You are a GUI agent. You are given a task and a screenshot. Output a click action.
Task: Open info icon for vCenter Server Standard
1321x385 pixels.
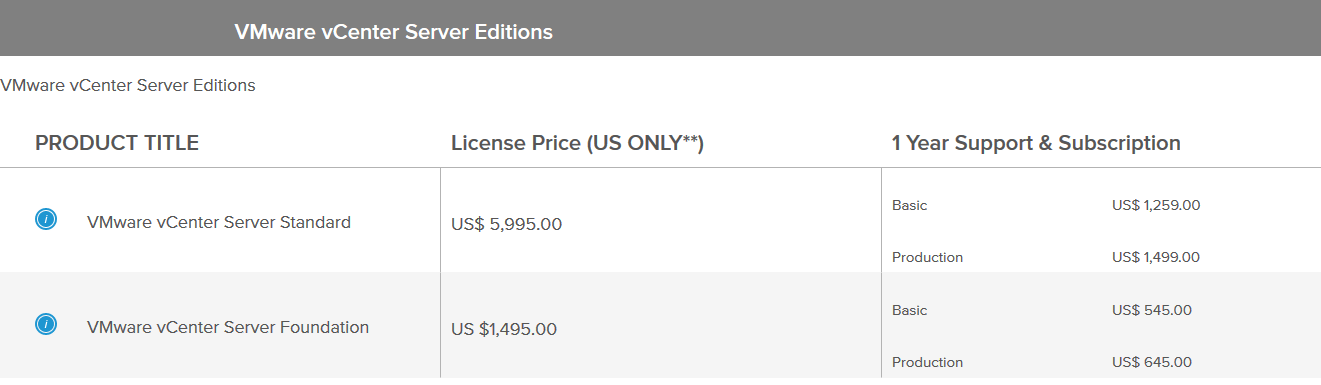[x=46, y=219]
